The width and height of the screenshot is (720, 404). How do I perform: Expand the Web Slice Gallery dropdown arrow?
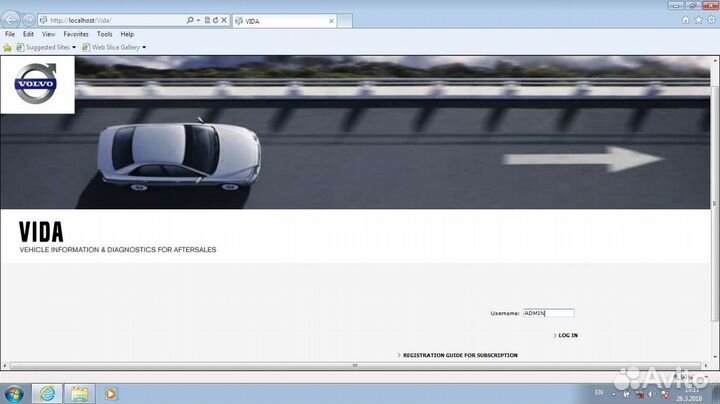(x=144, y=47)
